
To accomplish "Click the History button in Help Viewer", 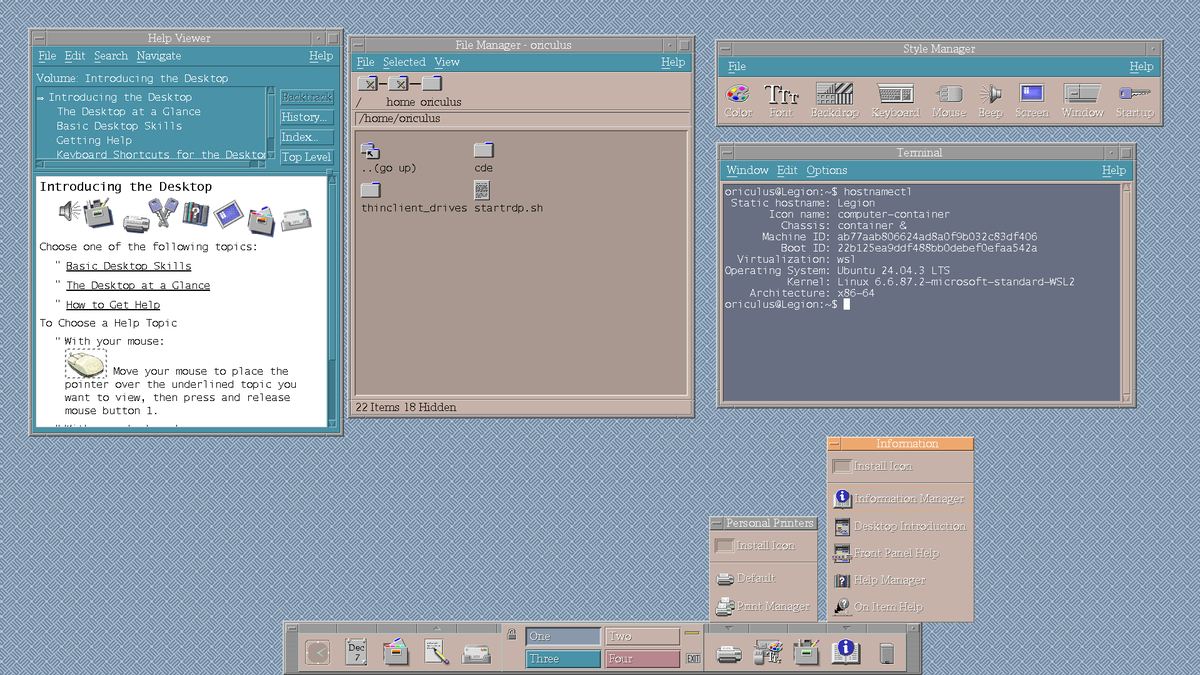I will [x=306, y=117].
